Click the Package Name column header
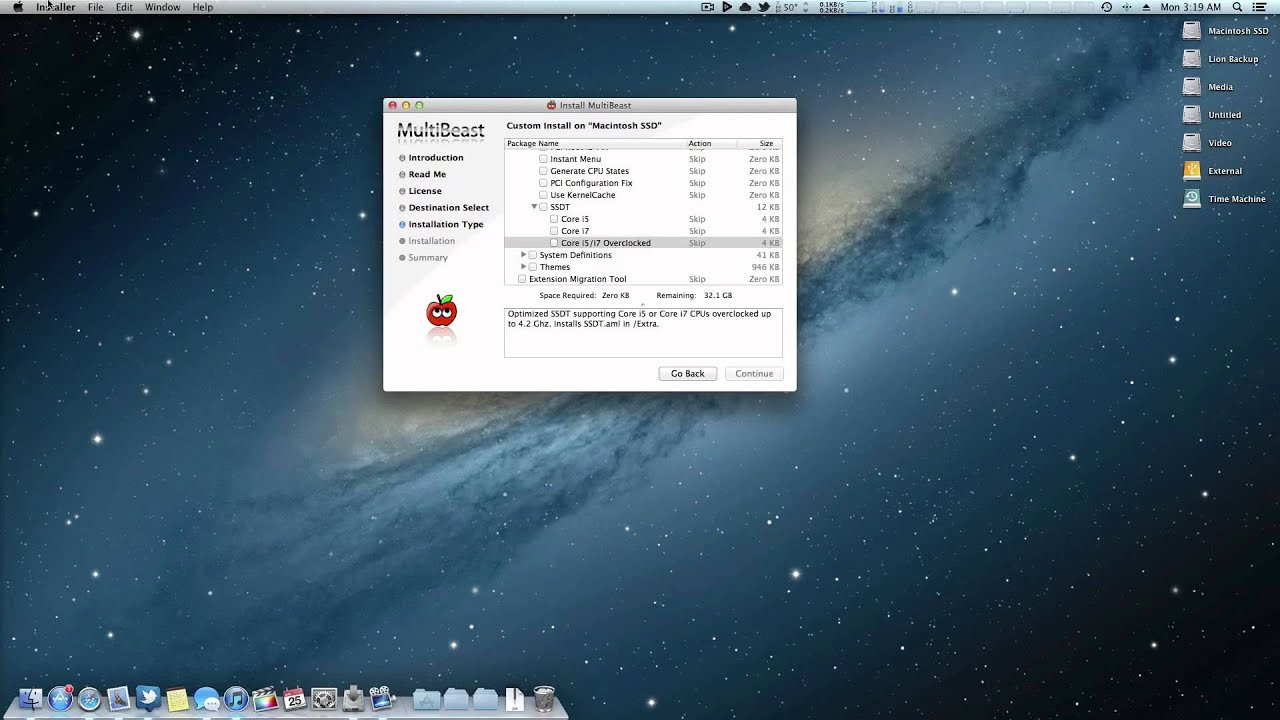Viewport: 1280px width, 720px height. (x=594, y=144)
